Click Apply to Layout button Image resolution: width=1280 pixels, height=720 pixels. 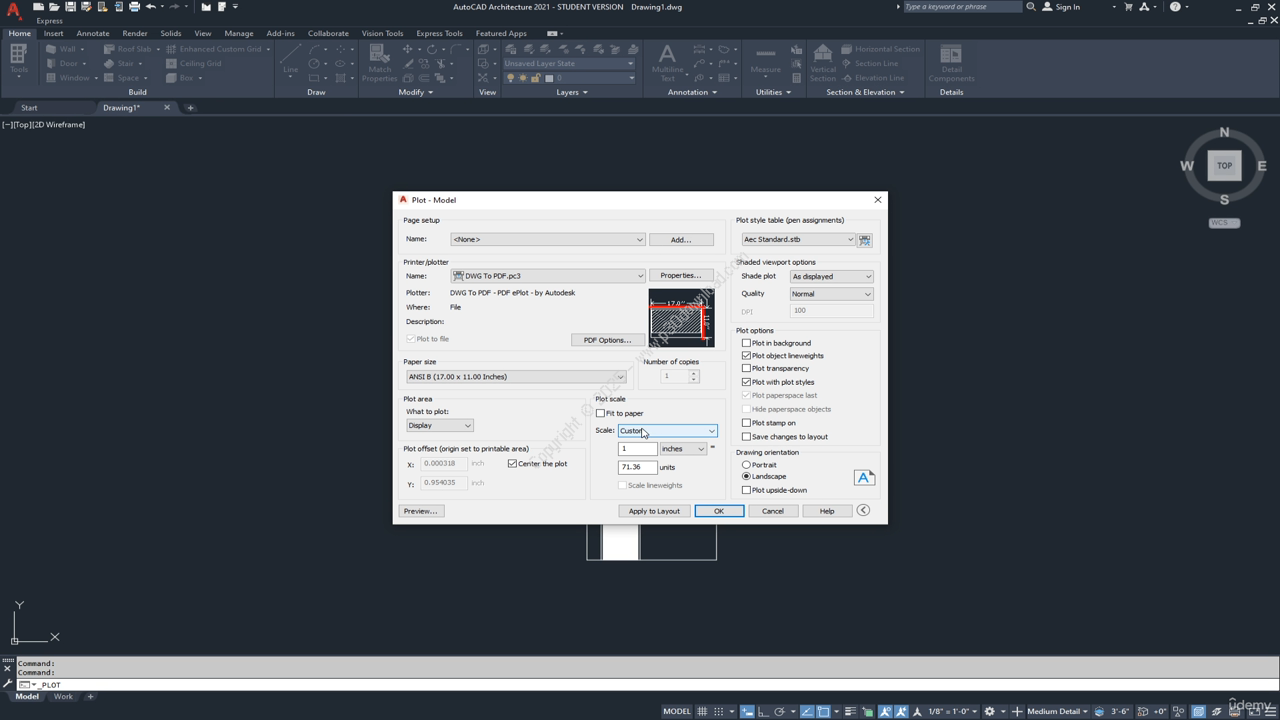[x=654, y=511]
